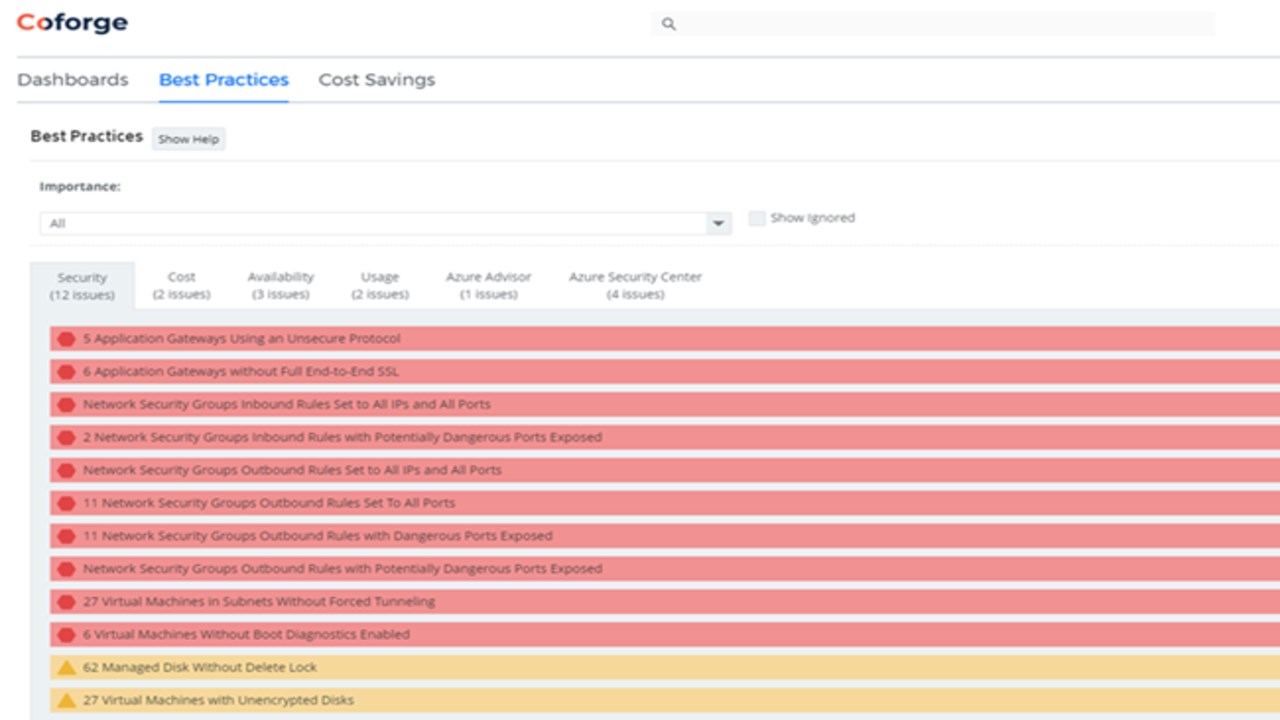Click red icon beside Outbound Rules Set To All Ports
1280x720 pixels.
pos(66,503)
